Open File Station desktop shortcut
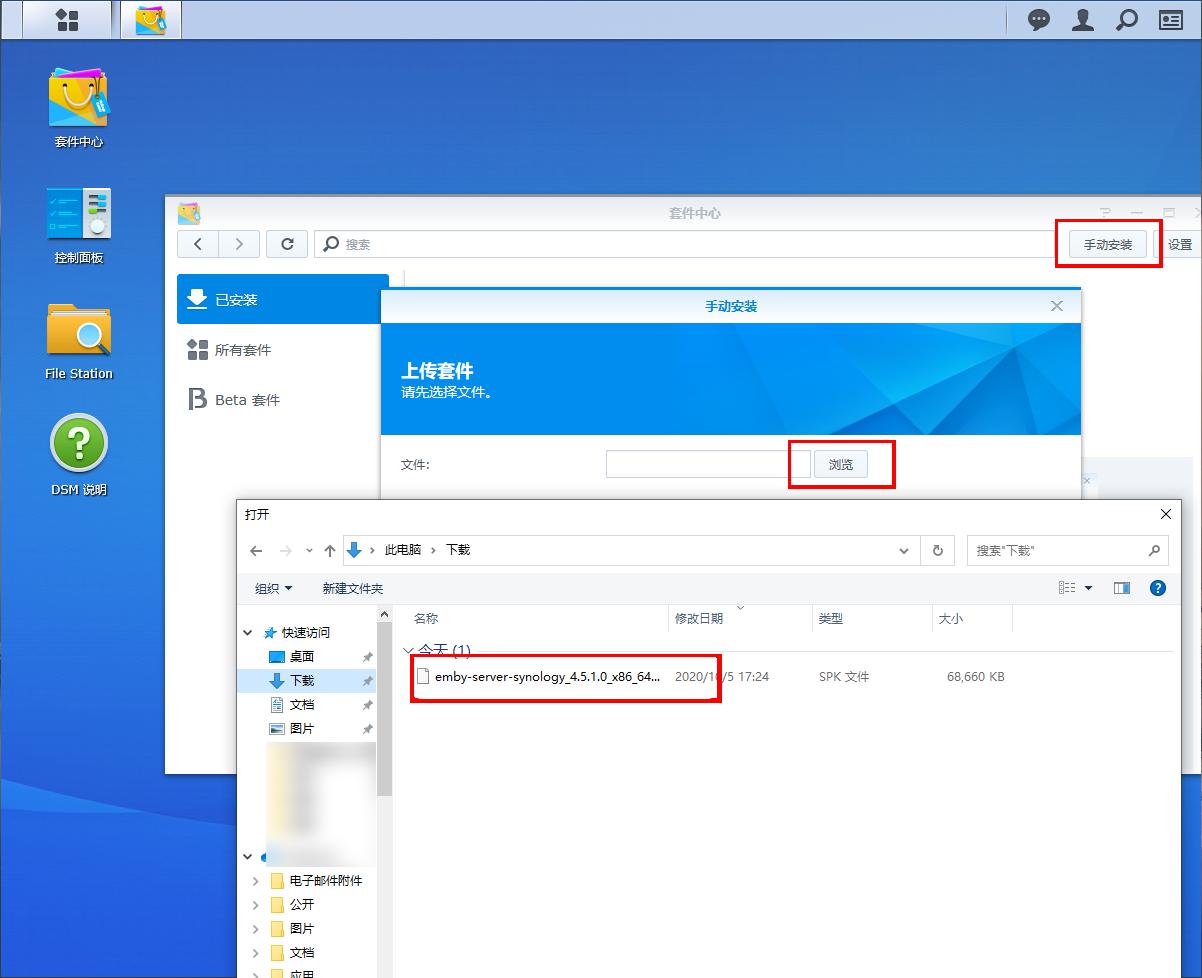1202x978 pixels. 79,341
